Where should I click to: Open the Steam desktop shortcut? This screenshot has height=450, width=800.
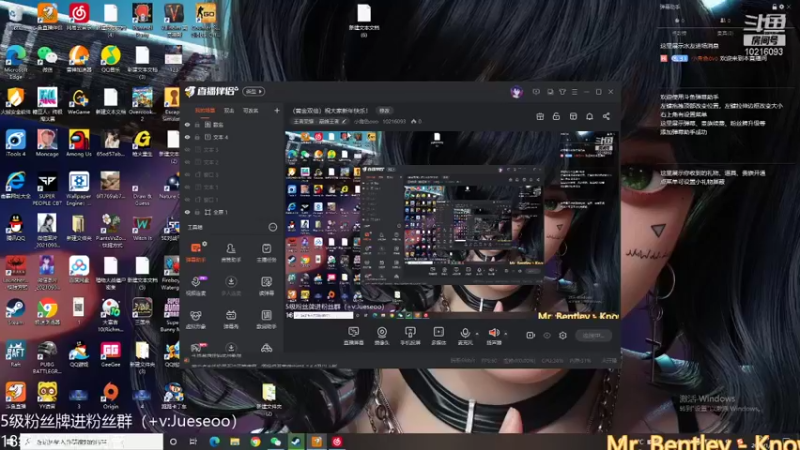coord(15,311)
